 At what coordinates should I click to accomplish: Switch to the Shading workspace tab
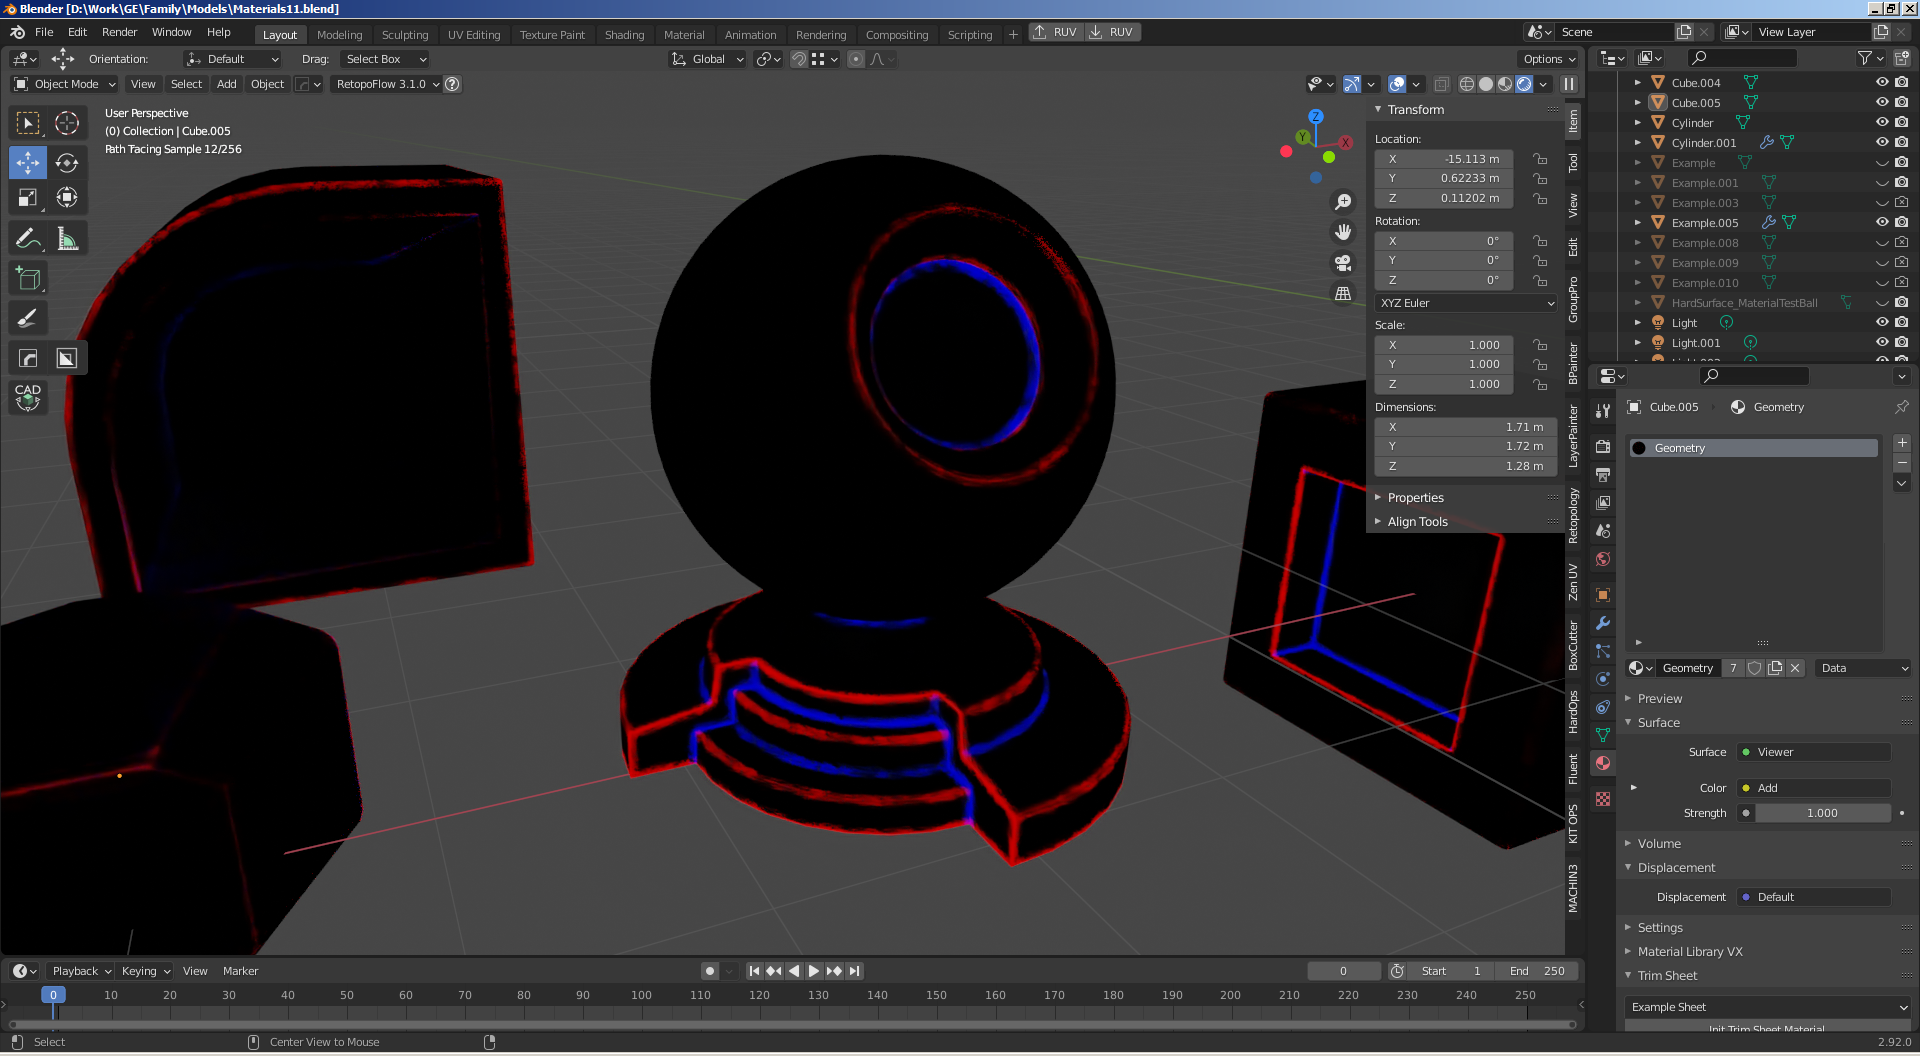[x=624, y=34]
